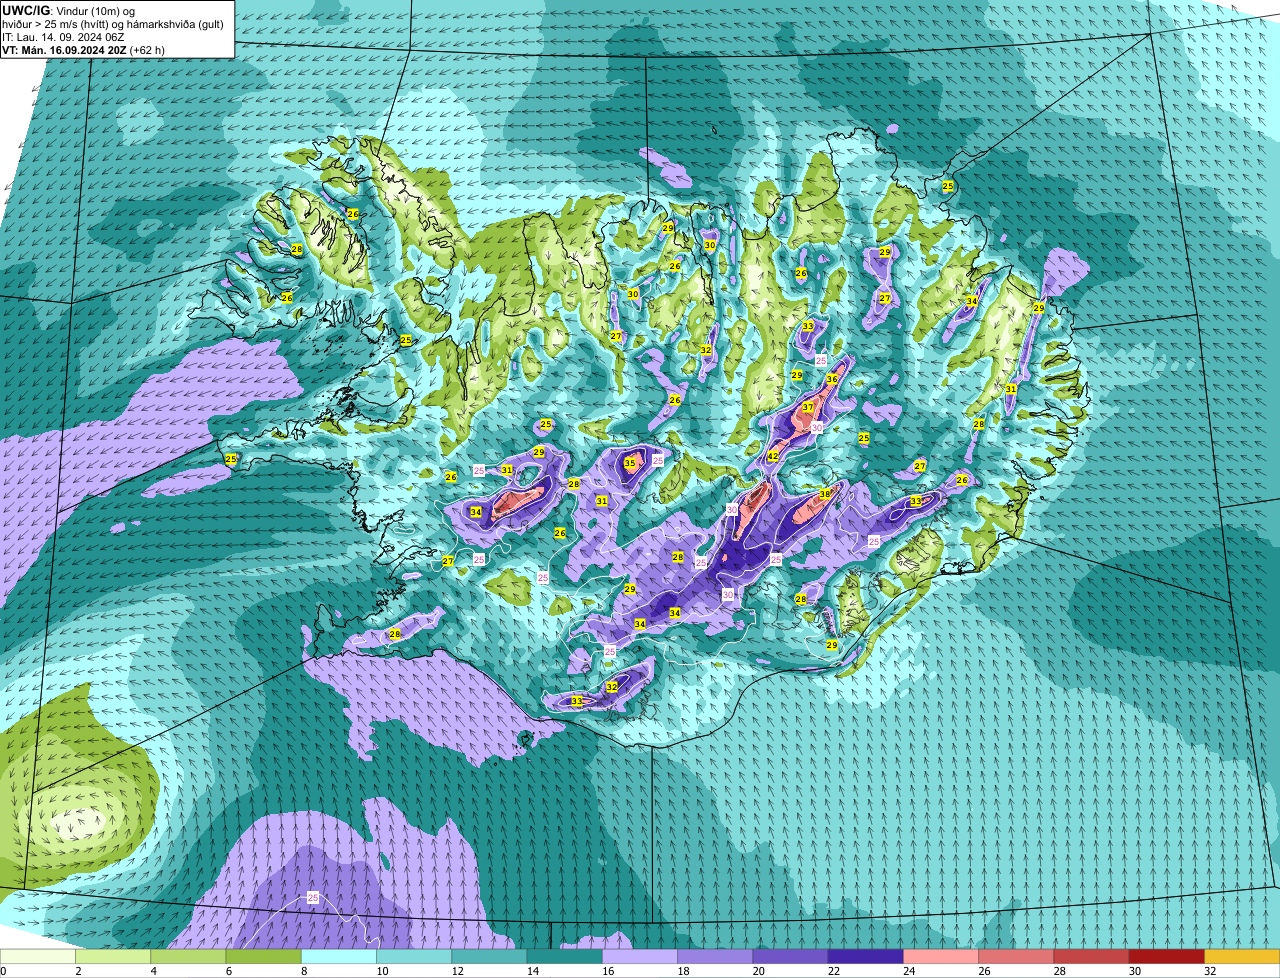1280x978 pixels.
Task: Pick the 8–10 m/s light cyan legend swatch
Action: tap(339, 957)
